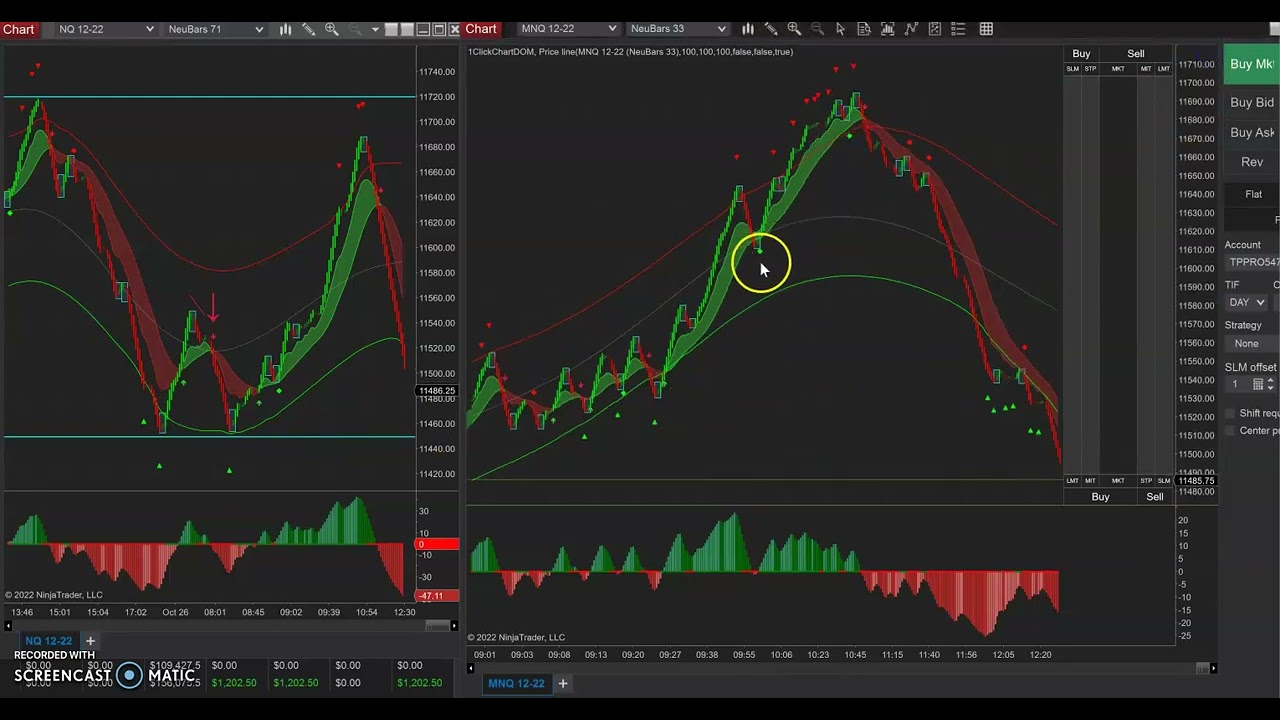Viewport: 1280px width, 720px height.
Task: Click top MKT column header in DOM
Action: tap(1118, 69)
